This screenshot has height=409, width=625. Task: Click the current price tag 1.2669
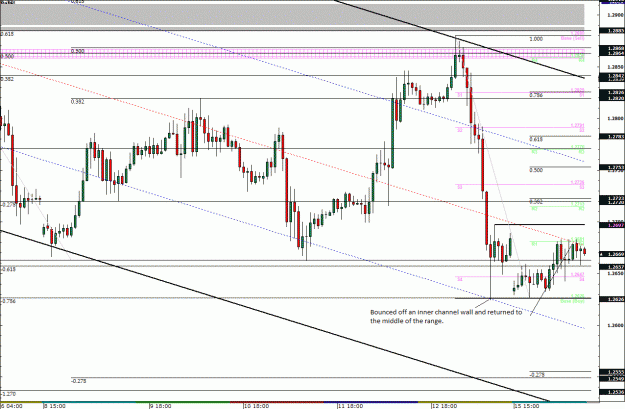click(x=612, y=254)
